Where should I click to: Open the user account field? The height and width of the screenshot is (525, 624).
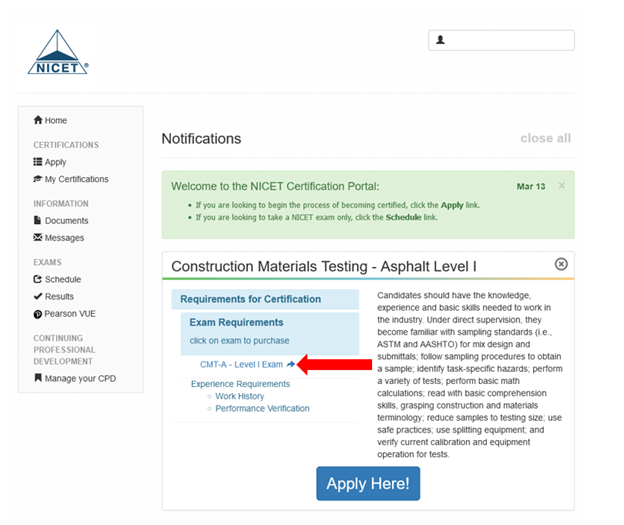point(501,40)
